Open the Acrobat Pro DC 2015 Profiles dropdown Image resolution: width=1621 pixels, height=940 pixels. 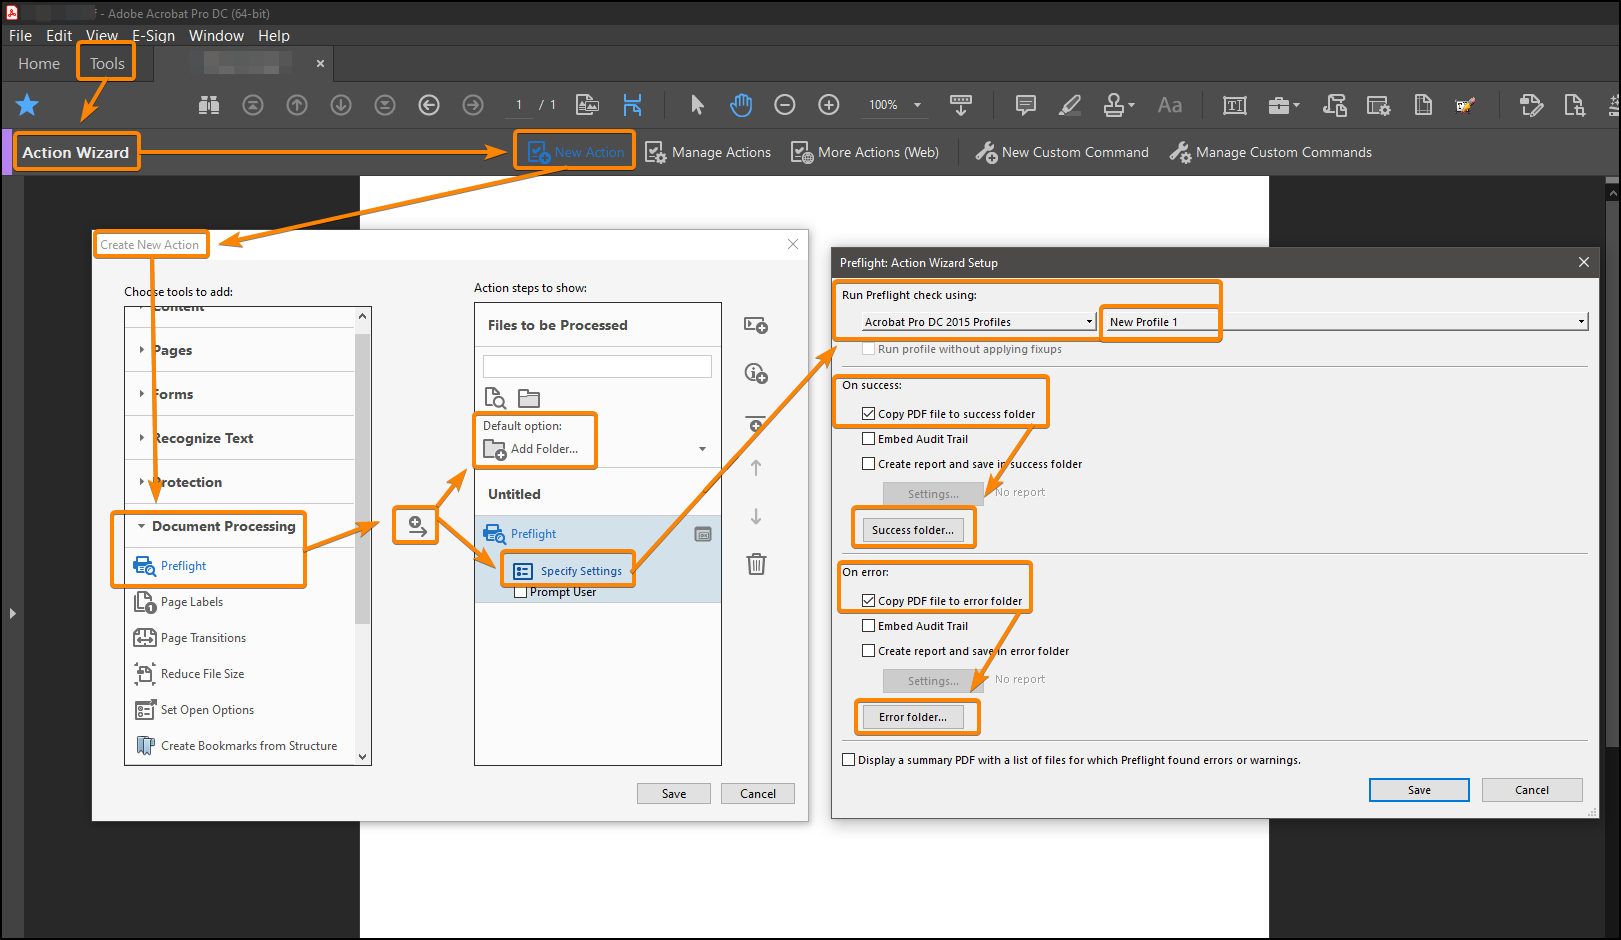click(1089, 321)
